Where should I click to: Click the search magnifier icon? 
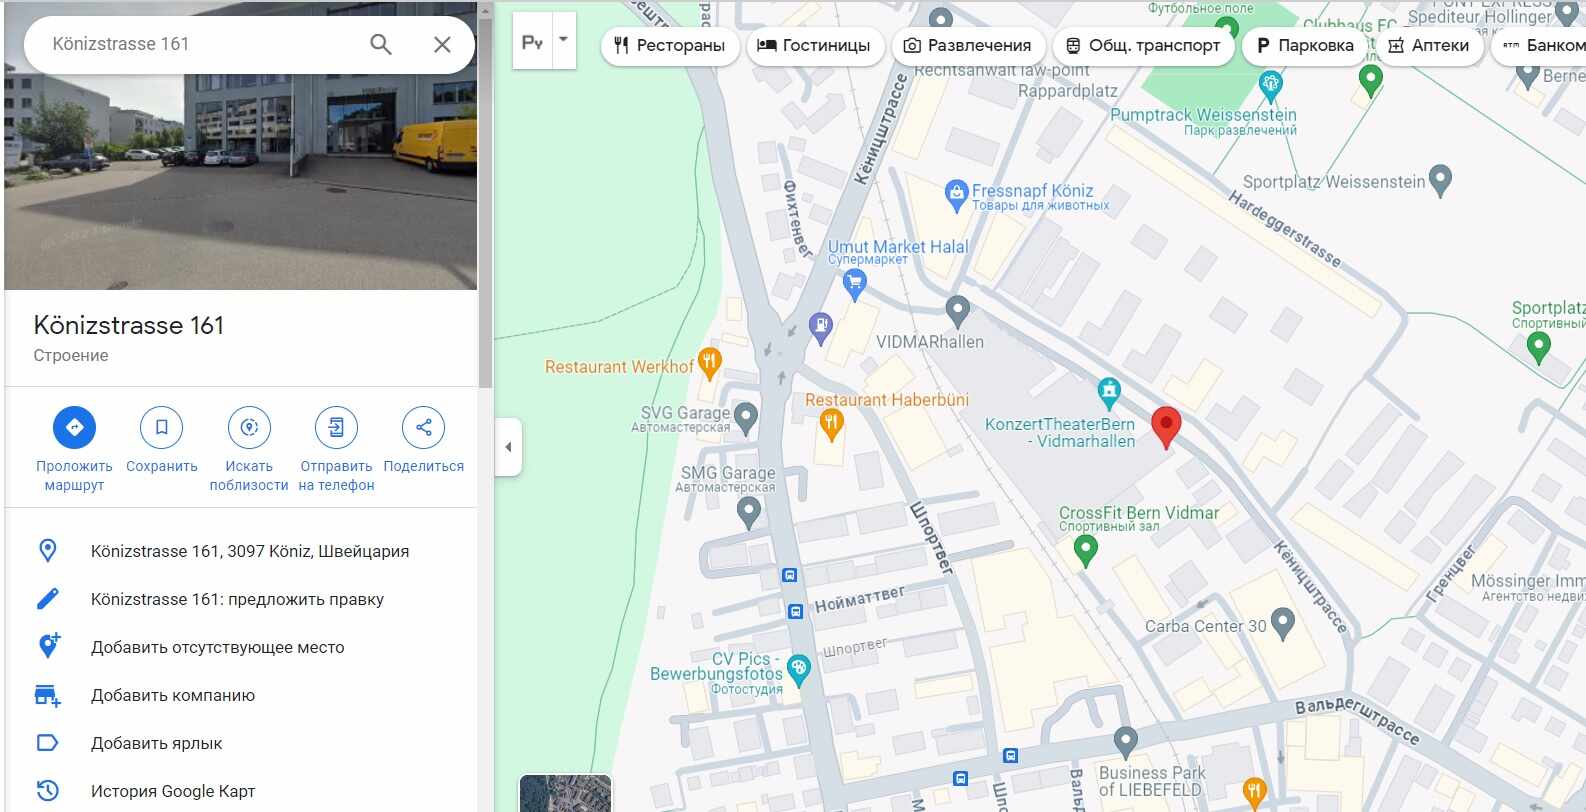(381, 44)
